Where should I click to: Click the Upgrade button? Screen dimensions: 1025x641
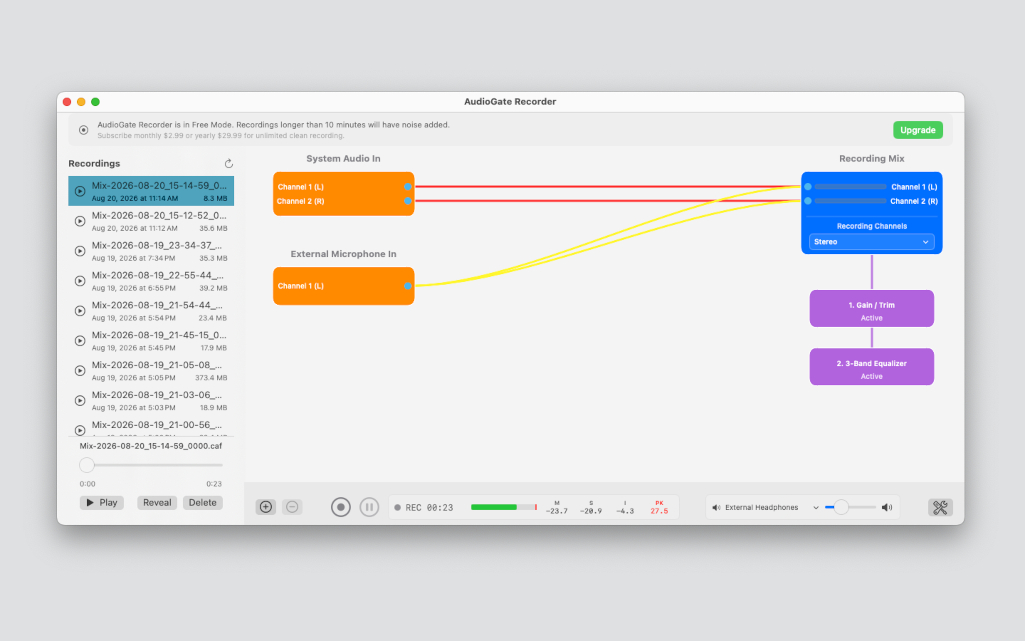tap(918, 130)
